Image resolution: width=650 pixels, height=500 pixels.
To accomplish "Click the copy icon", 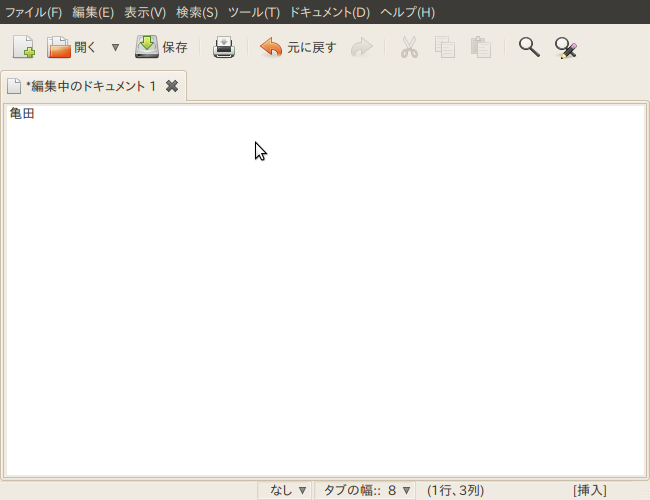I will point(445,47).
